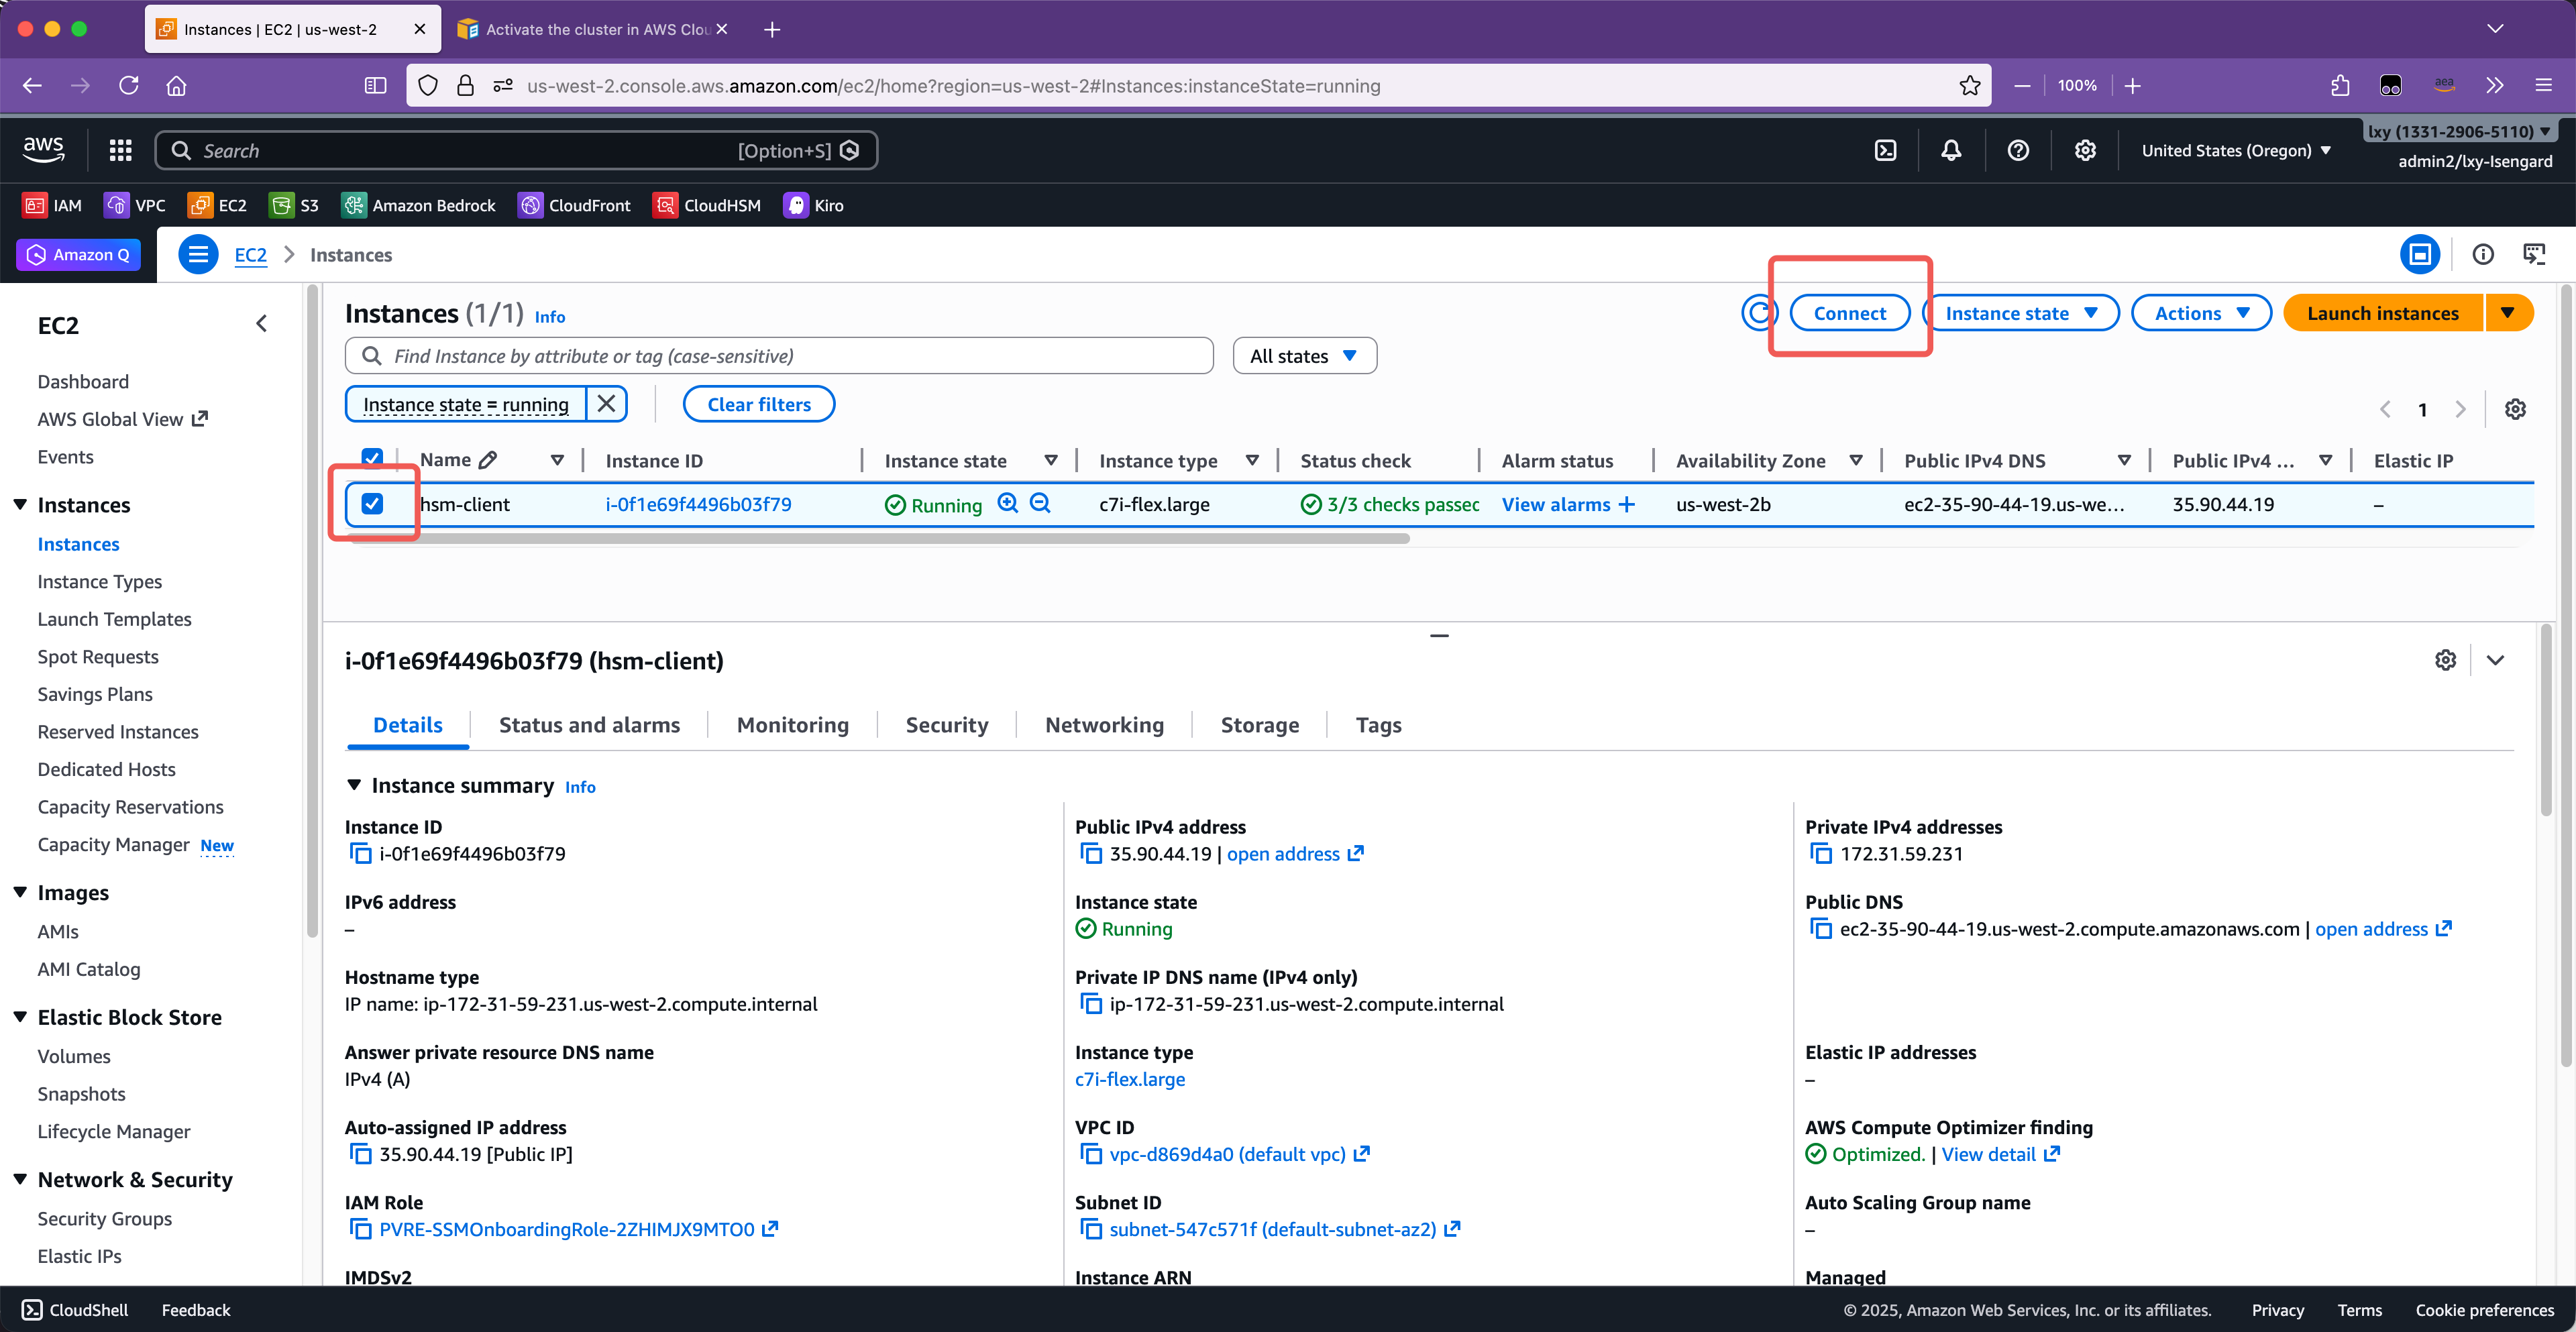
Task: Toggle the select-all instances header checkbox
Action: 372,458
